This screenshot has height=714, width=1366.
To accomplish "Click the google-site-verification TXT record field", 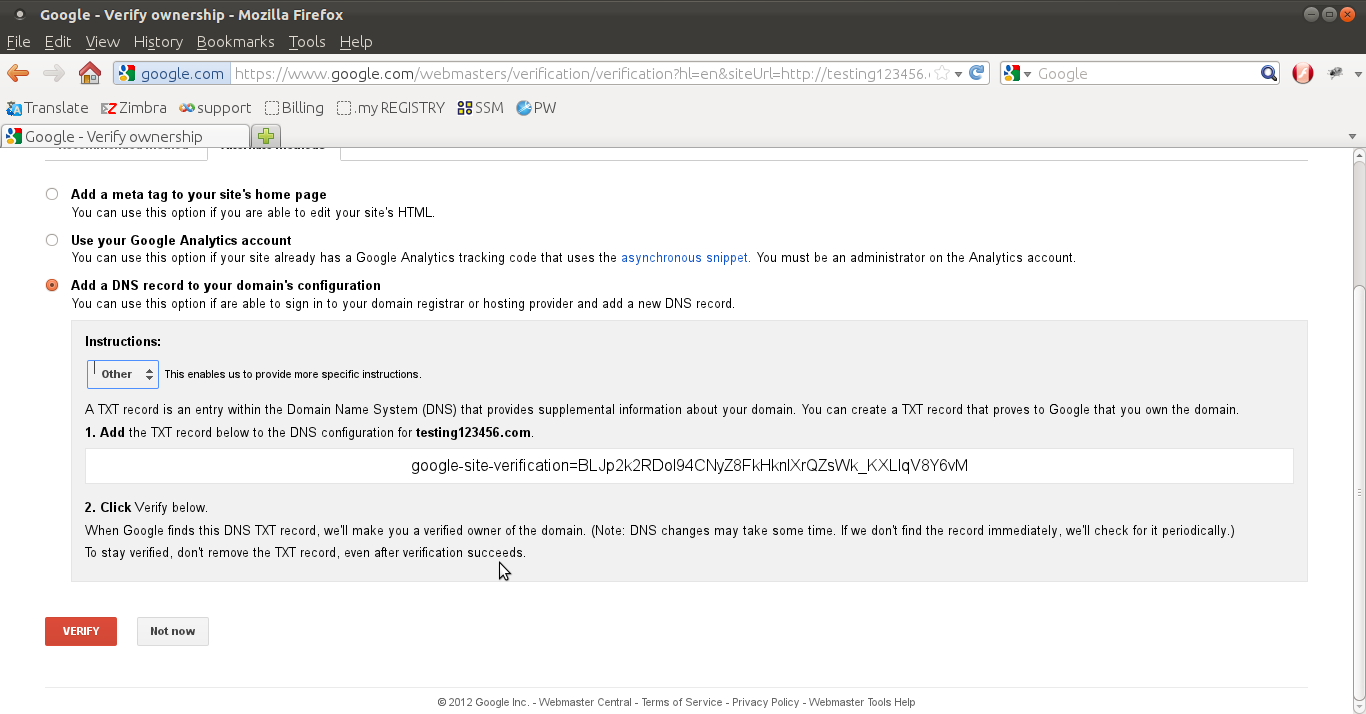I will pos(689,466).
